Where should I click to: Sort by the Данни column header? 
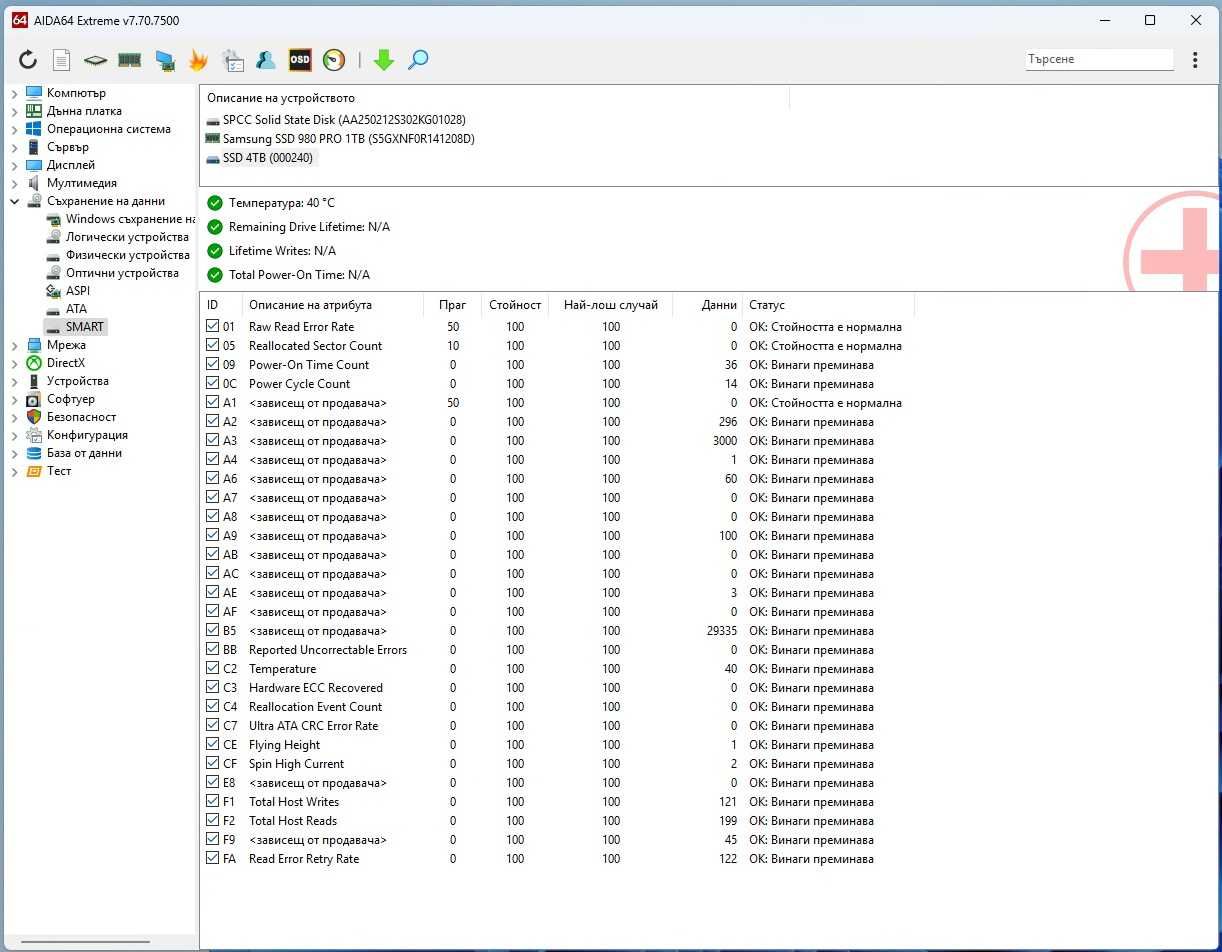point(708,305)
